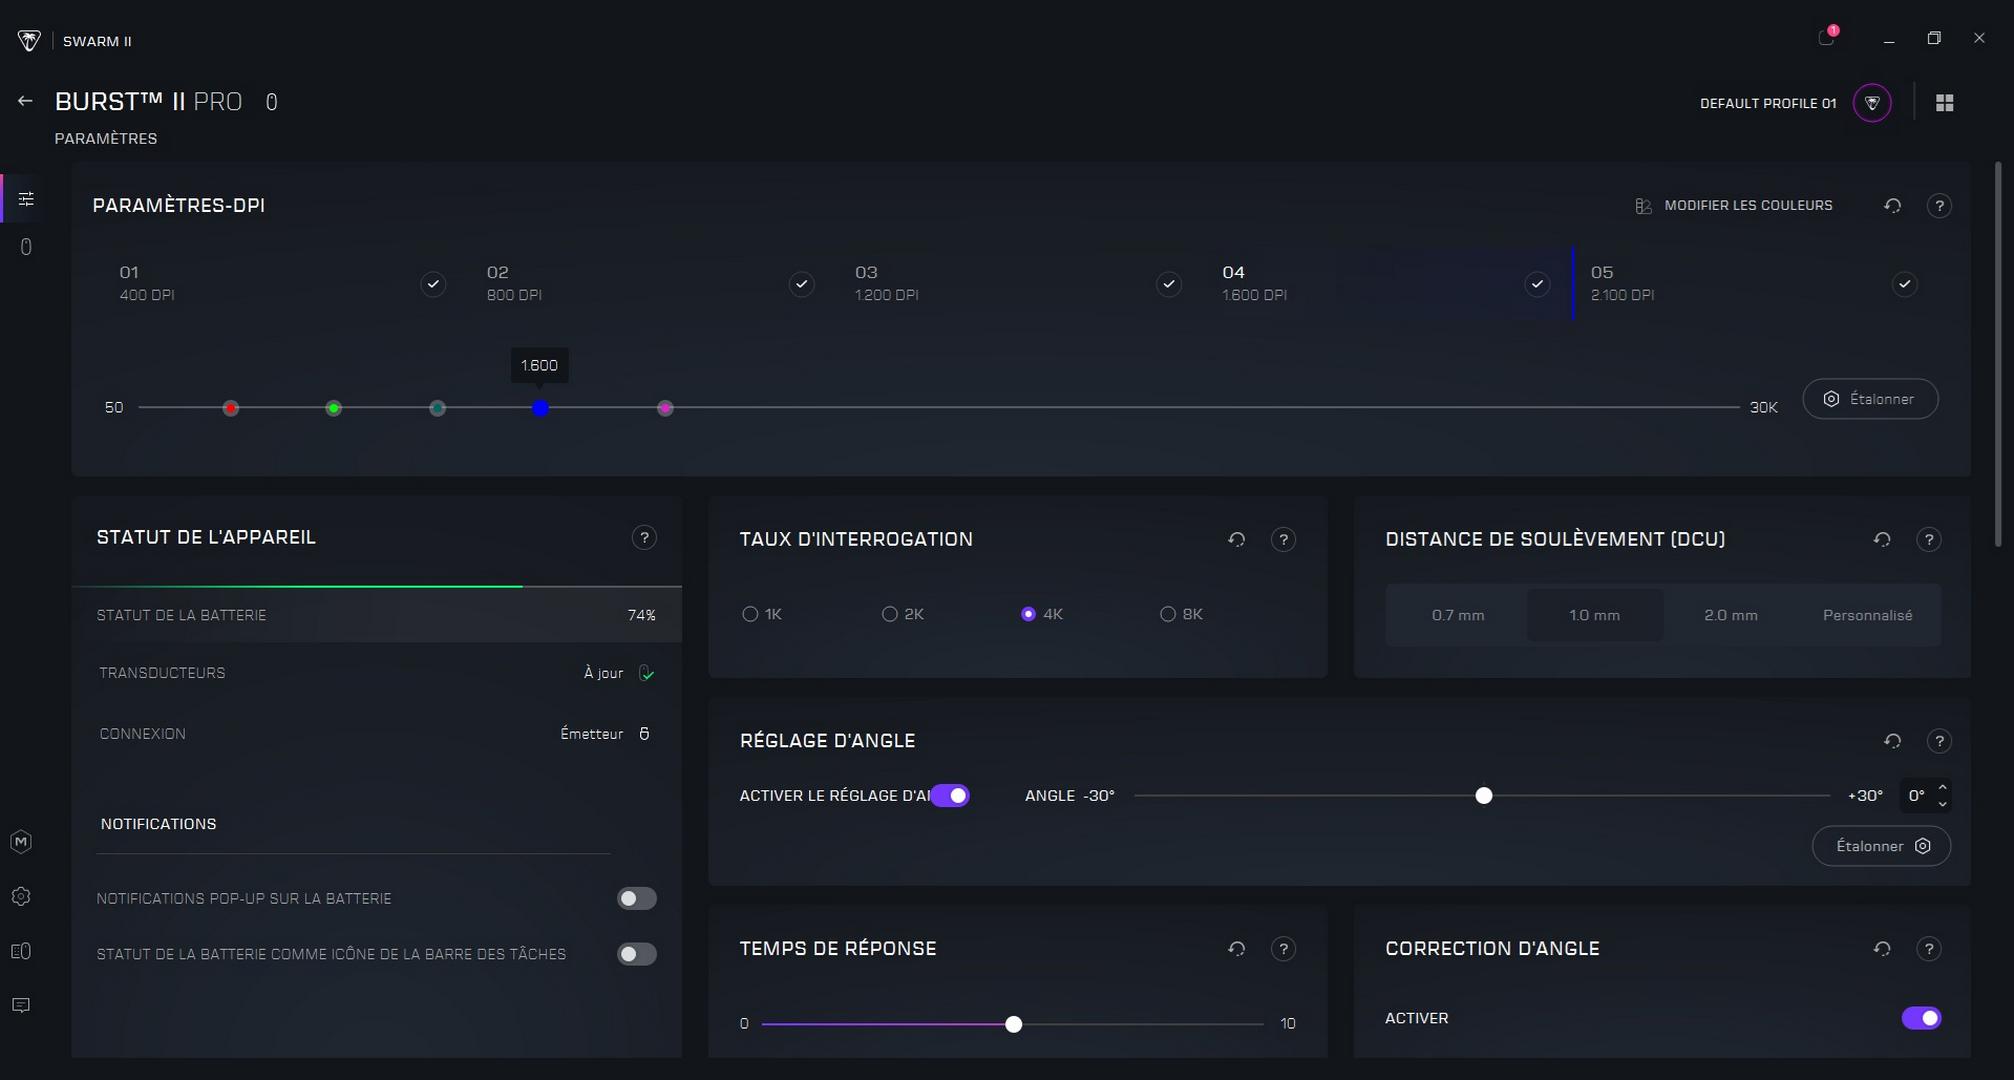Open the mouse button assignment sidebar icon

26,247
